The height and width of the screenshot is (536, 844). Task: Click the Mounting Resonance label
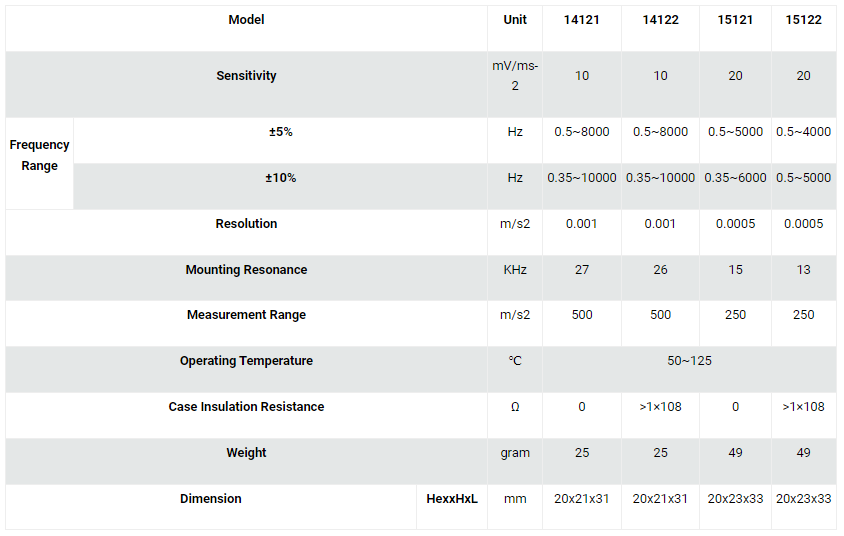click(246, 270)
